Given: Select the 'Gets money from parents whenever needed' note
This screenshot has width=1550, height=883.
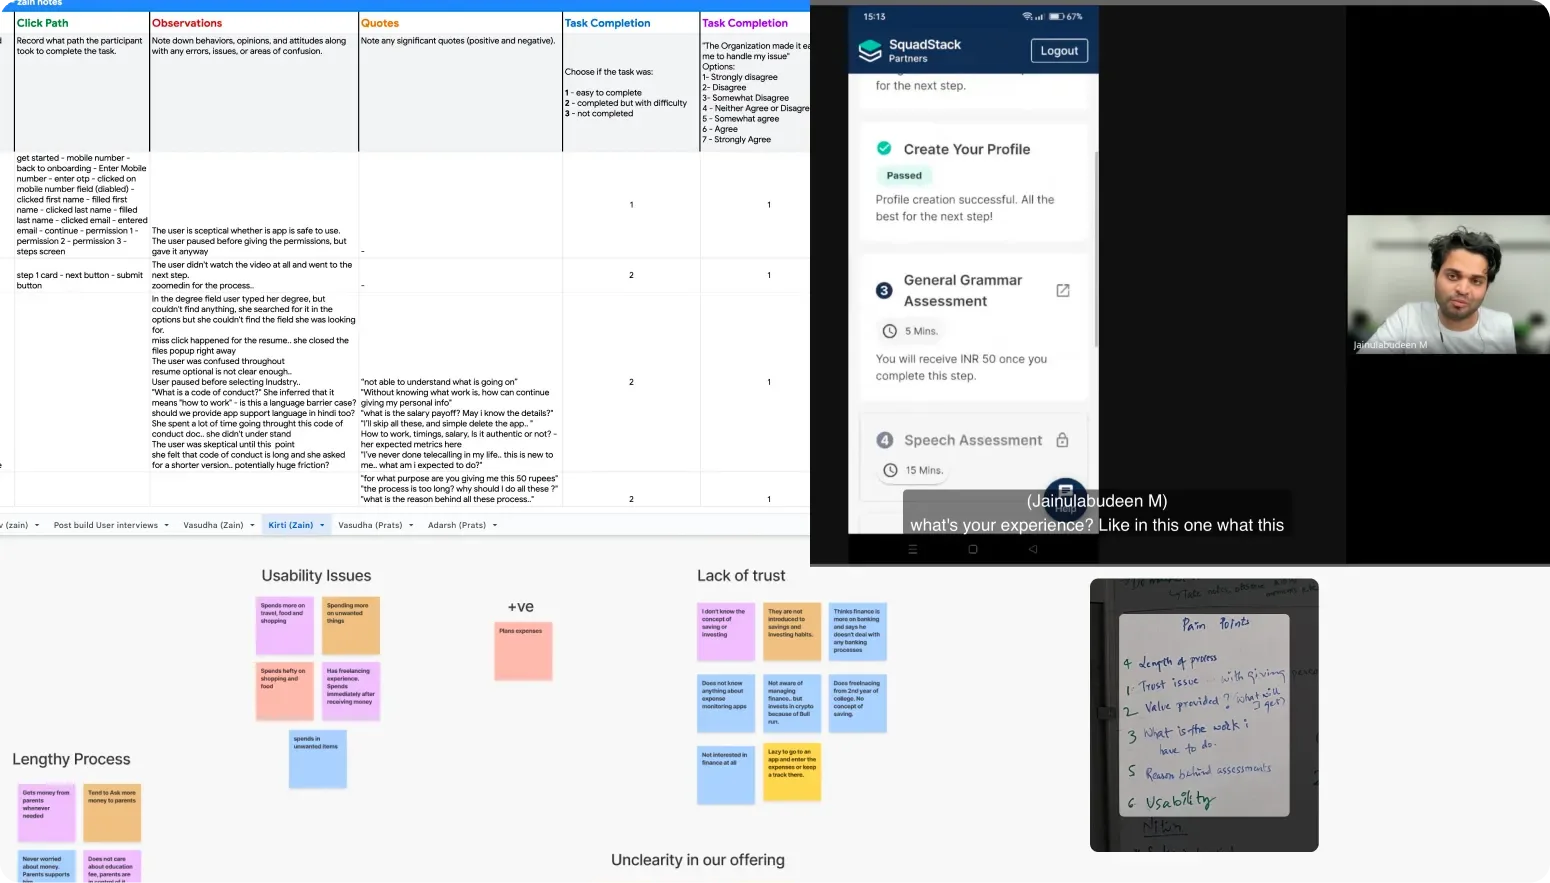Looking at the screenshot, I should (x=47, y=813).
